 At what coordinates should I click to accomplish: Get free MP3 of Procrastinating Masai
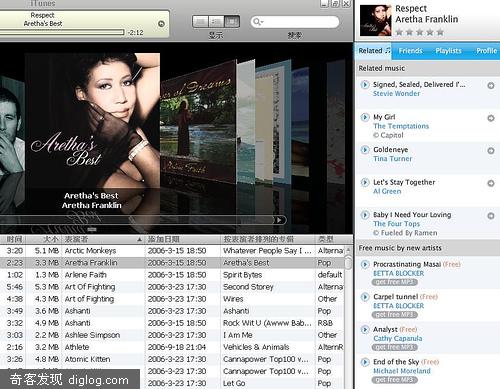[395, 282]
